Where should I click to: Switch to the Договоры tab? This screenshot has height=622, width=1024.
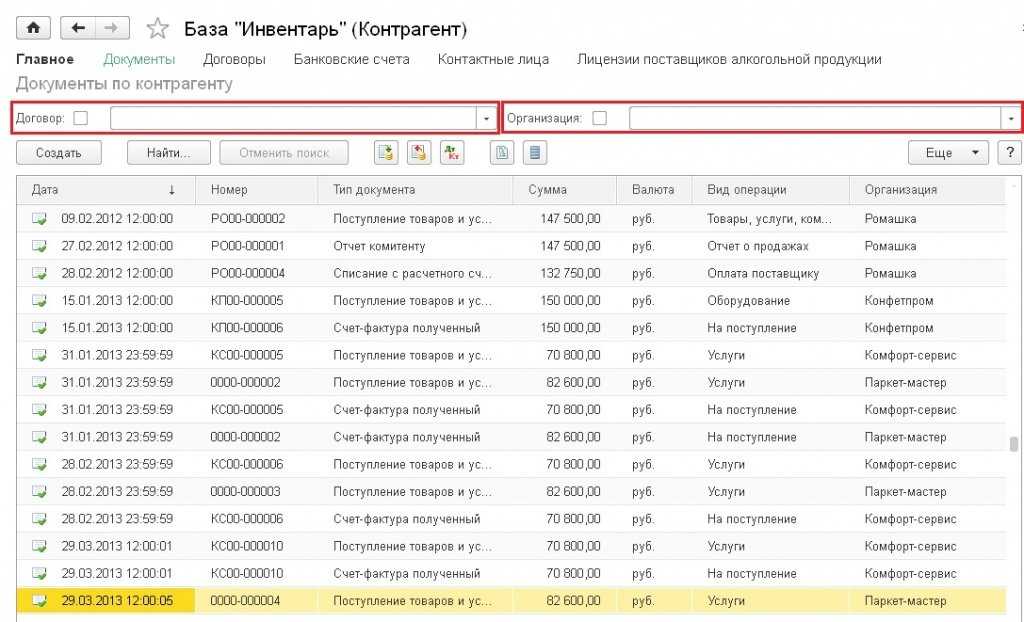click(x=234, y=59)
